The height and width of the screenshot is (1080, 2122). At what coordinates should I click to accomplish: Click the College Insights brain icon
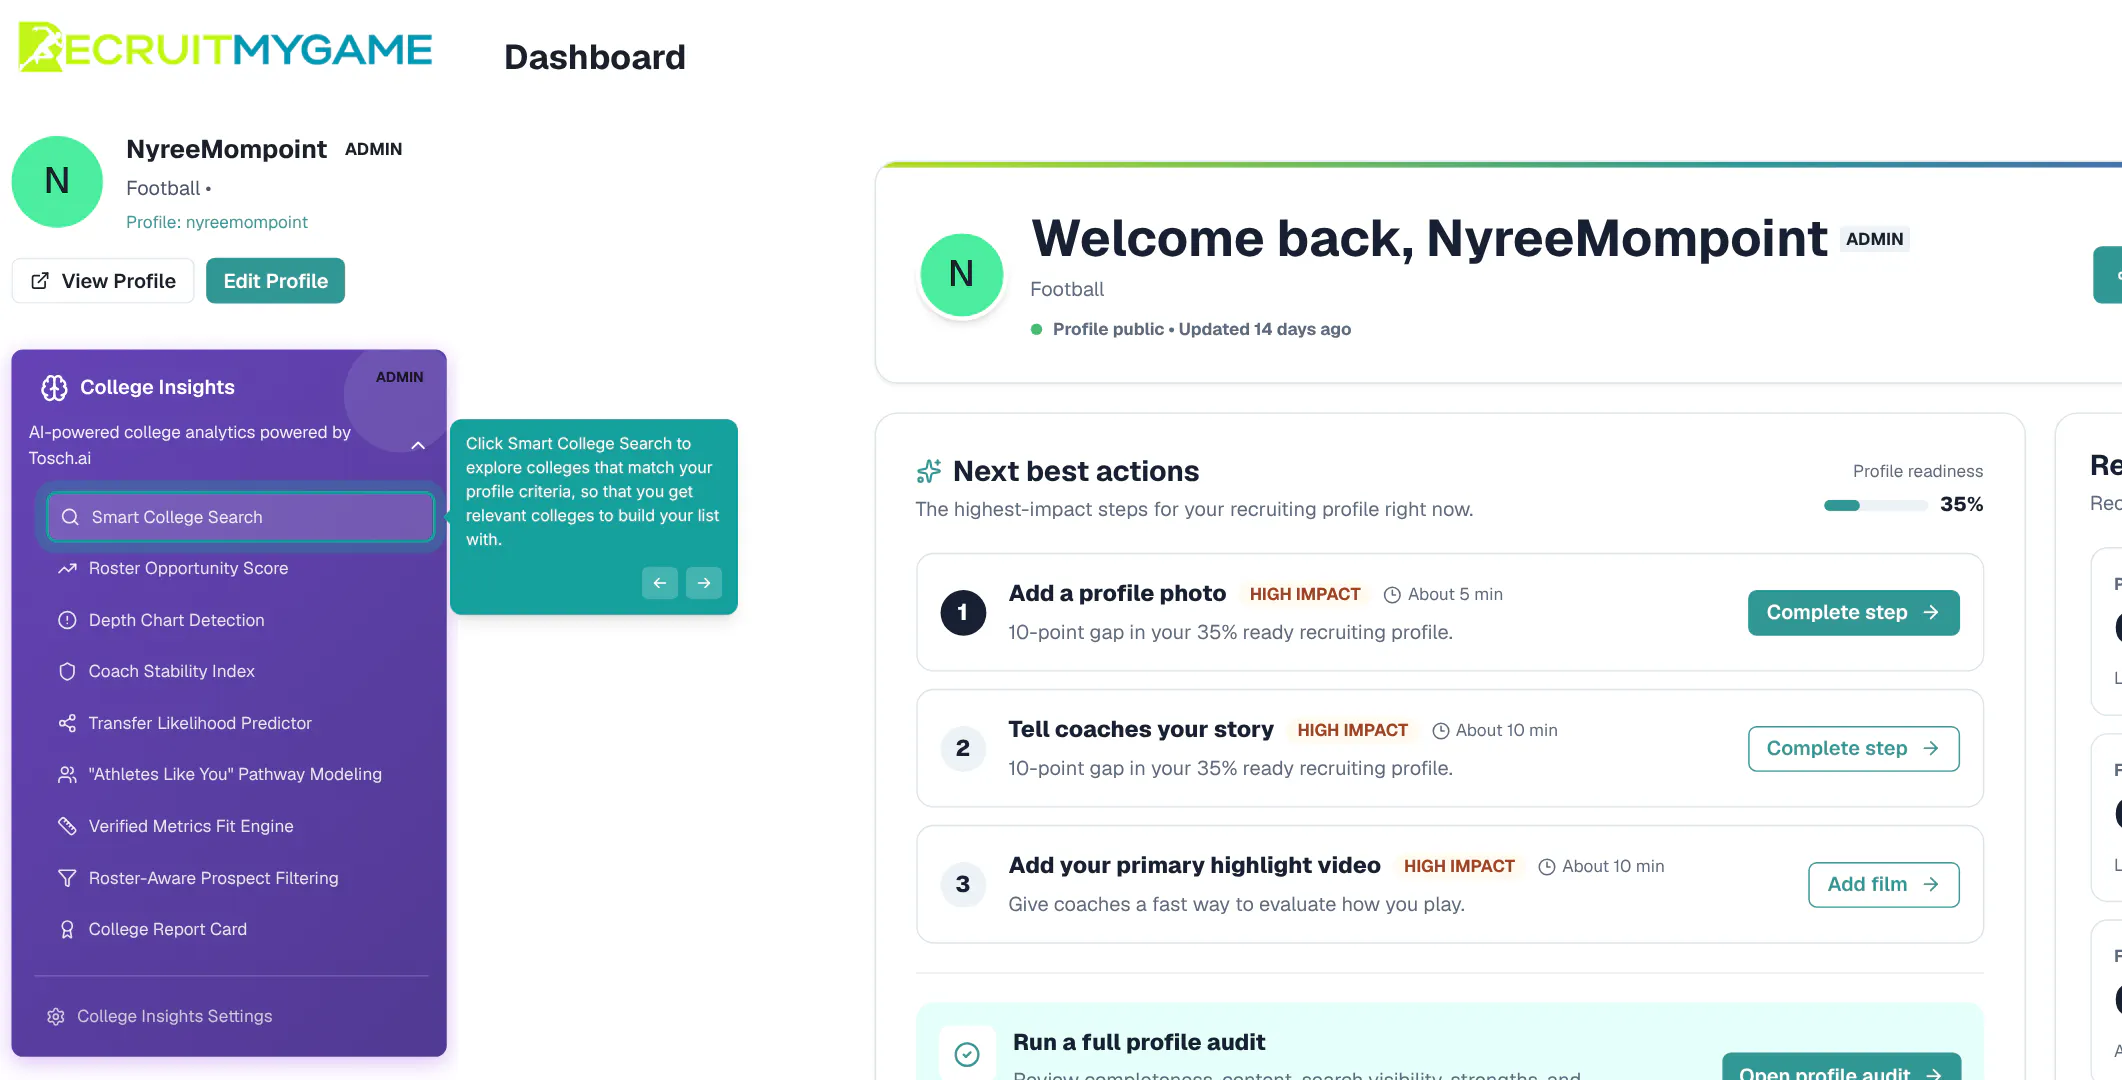[54, 387]
